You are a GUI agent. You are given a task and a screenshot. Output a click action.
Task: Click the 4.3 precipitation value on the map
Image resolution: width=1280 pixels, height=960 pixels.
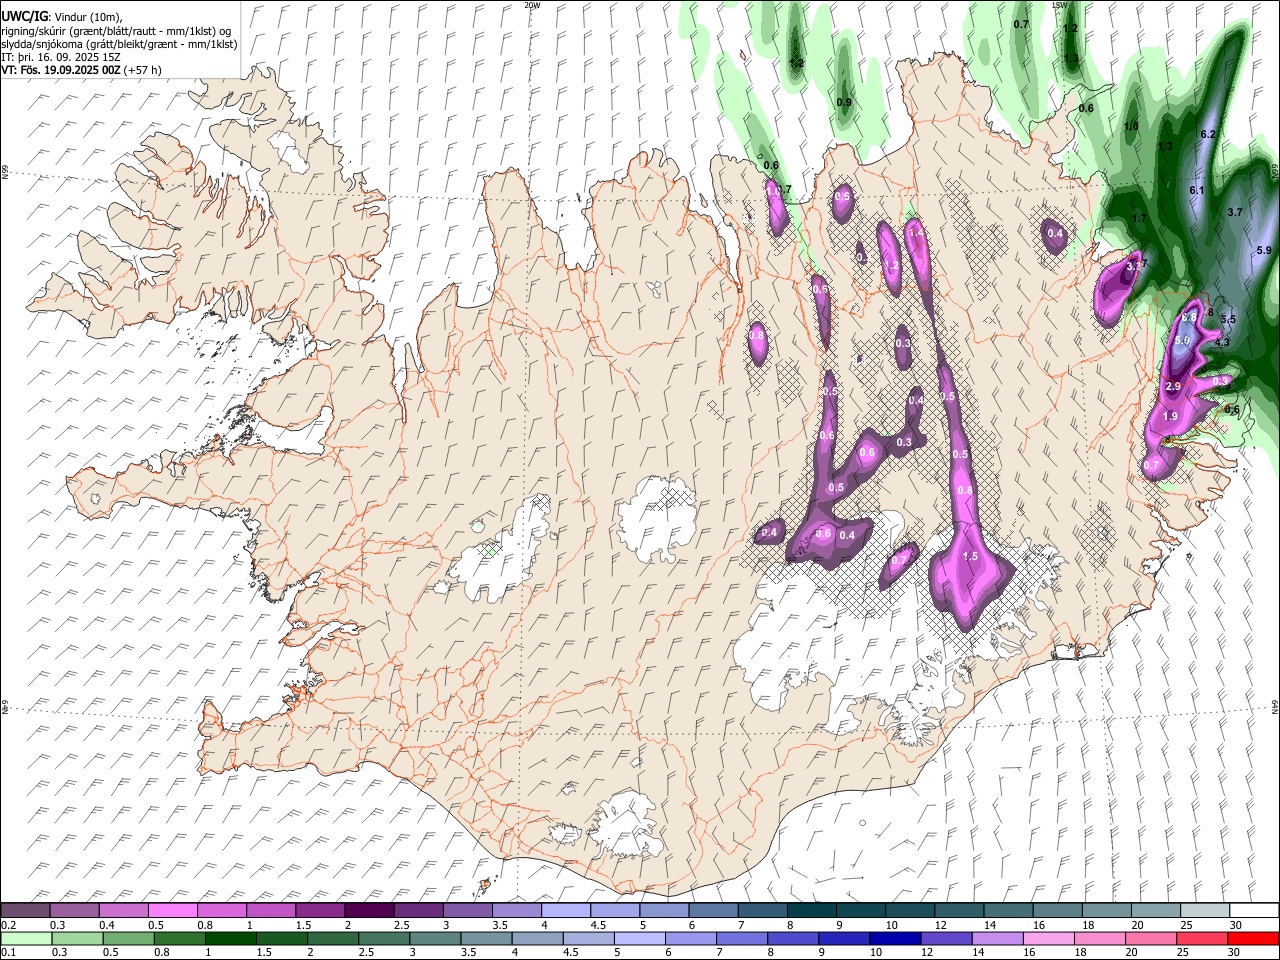coord(1222,342)
